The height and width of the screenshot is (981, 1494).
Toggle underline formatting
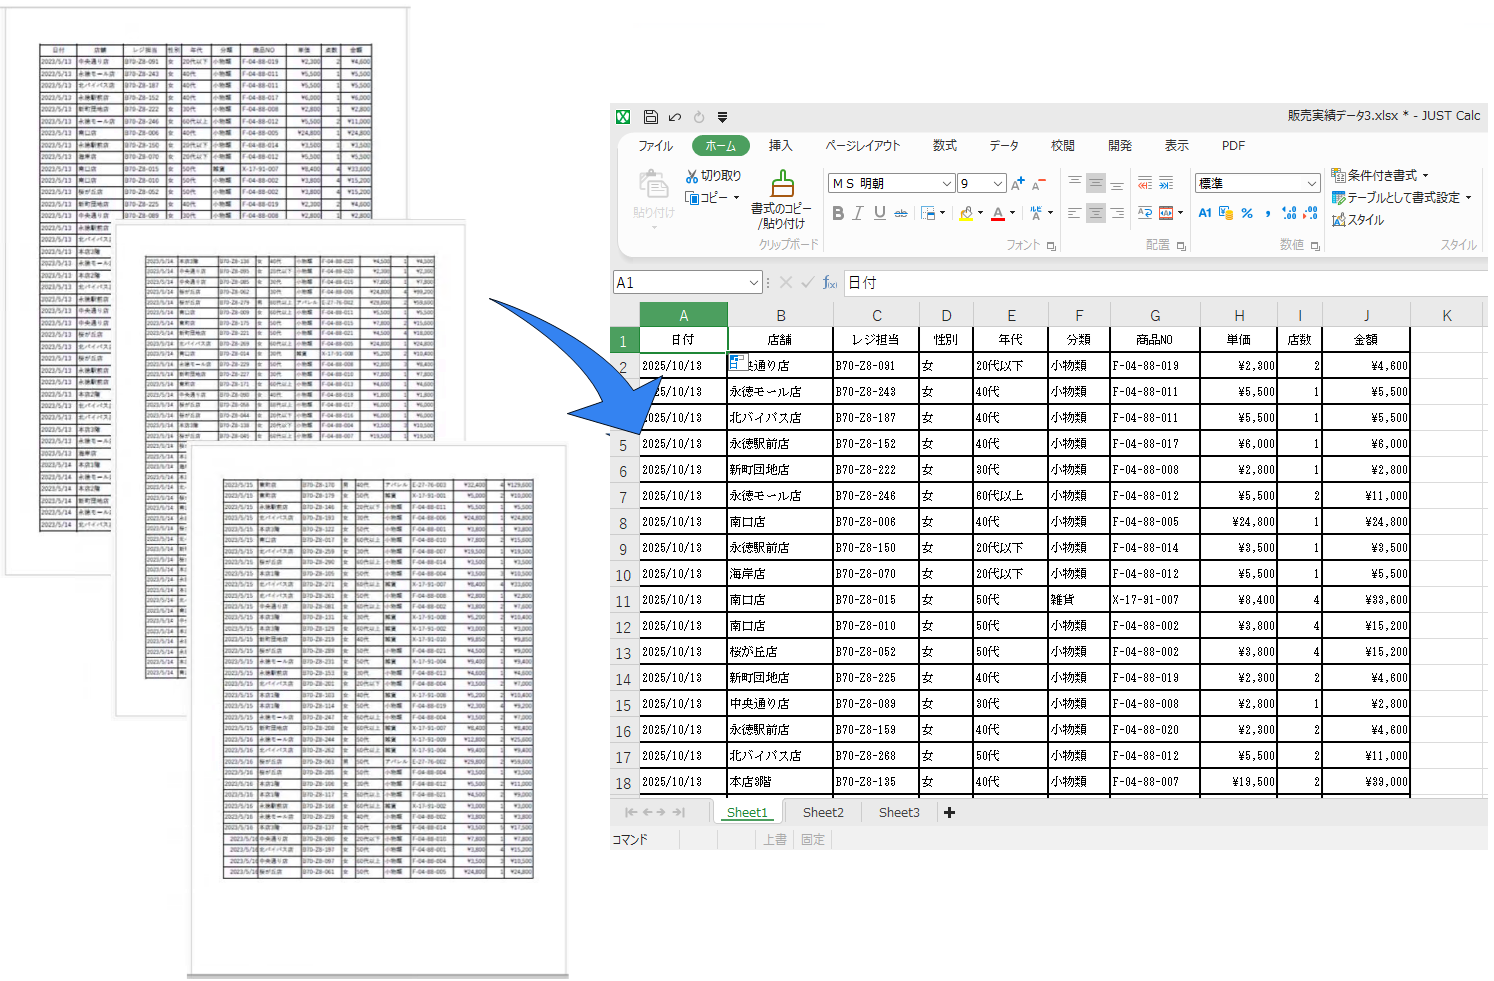(x=879, y=213)
